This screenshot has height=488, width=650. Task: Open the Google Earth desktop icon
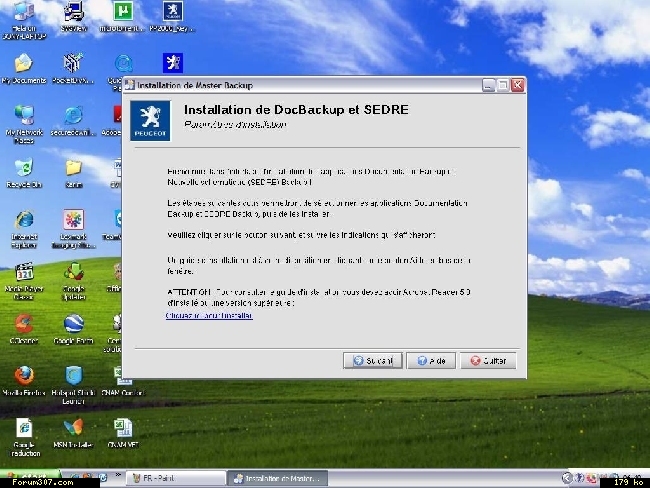click(73, 324)
